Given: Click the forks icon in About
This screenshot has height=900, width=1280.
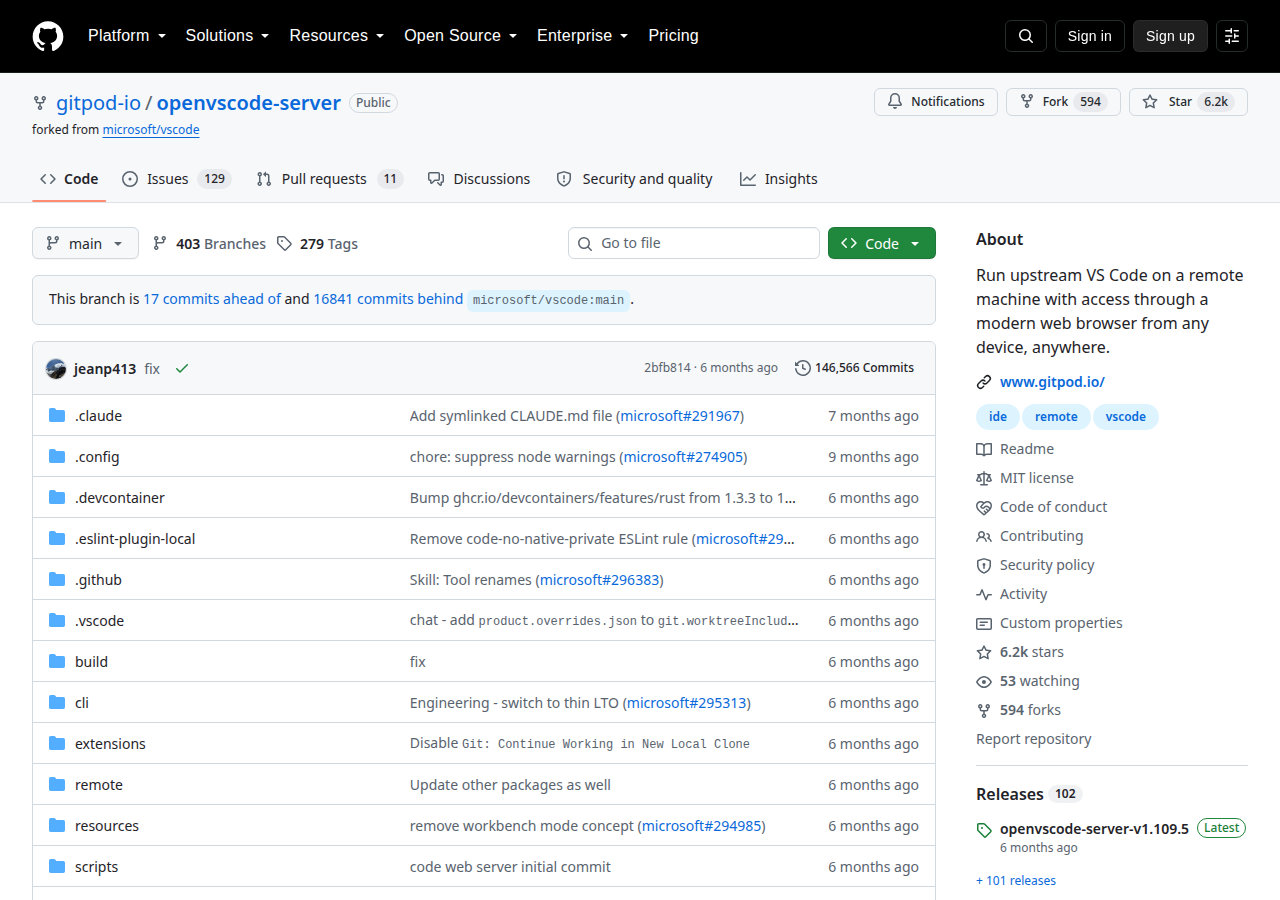Looking at the screenshot, I should (x=984, y=710).
